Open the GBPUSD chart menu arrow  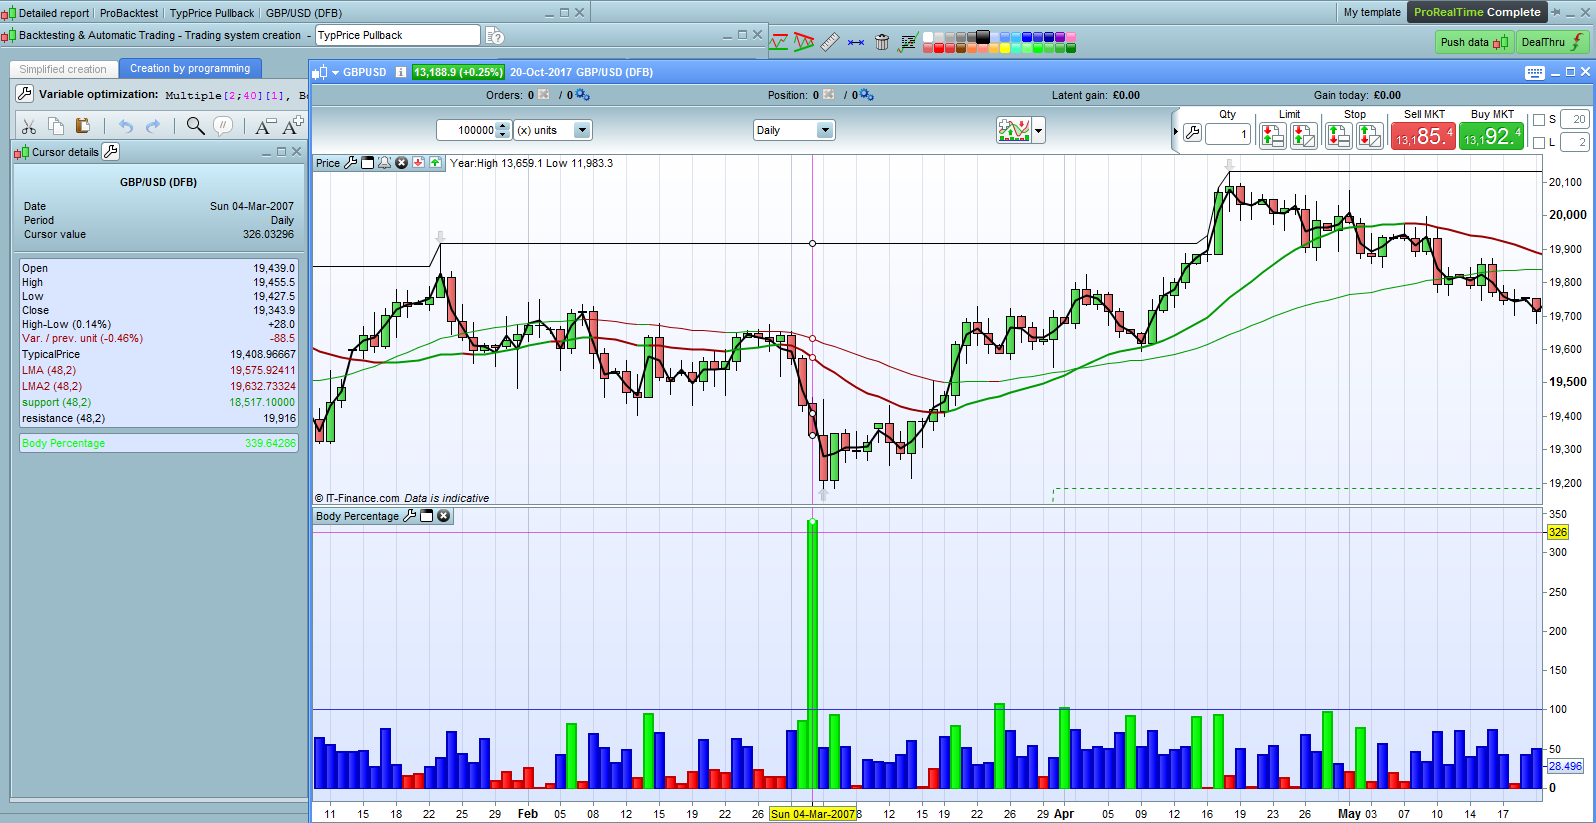(335, 72)
